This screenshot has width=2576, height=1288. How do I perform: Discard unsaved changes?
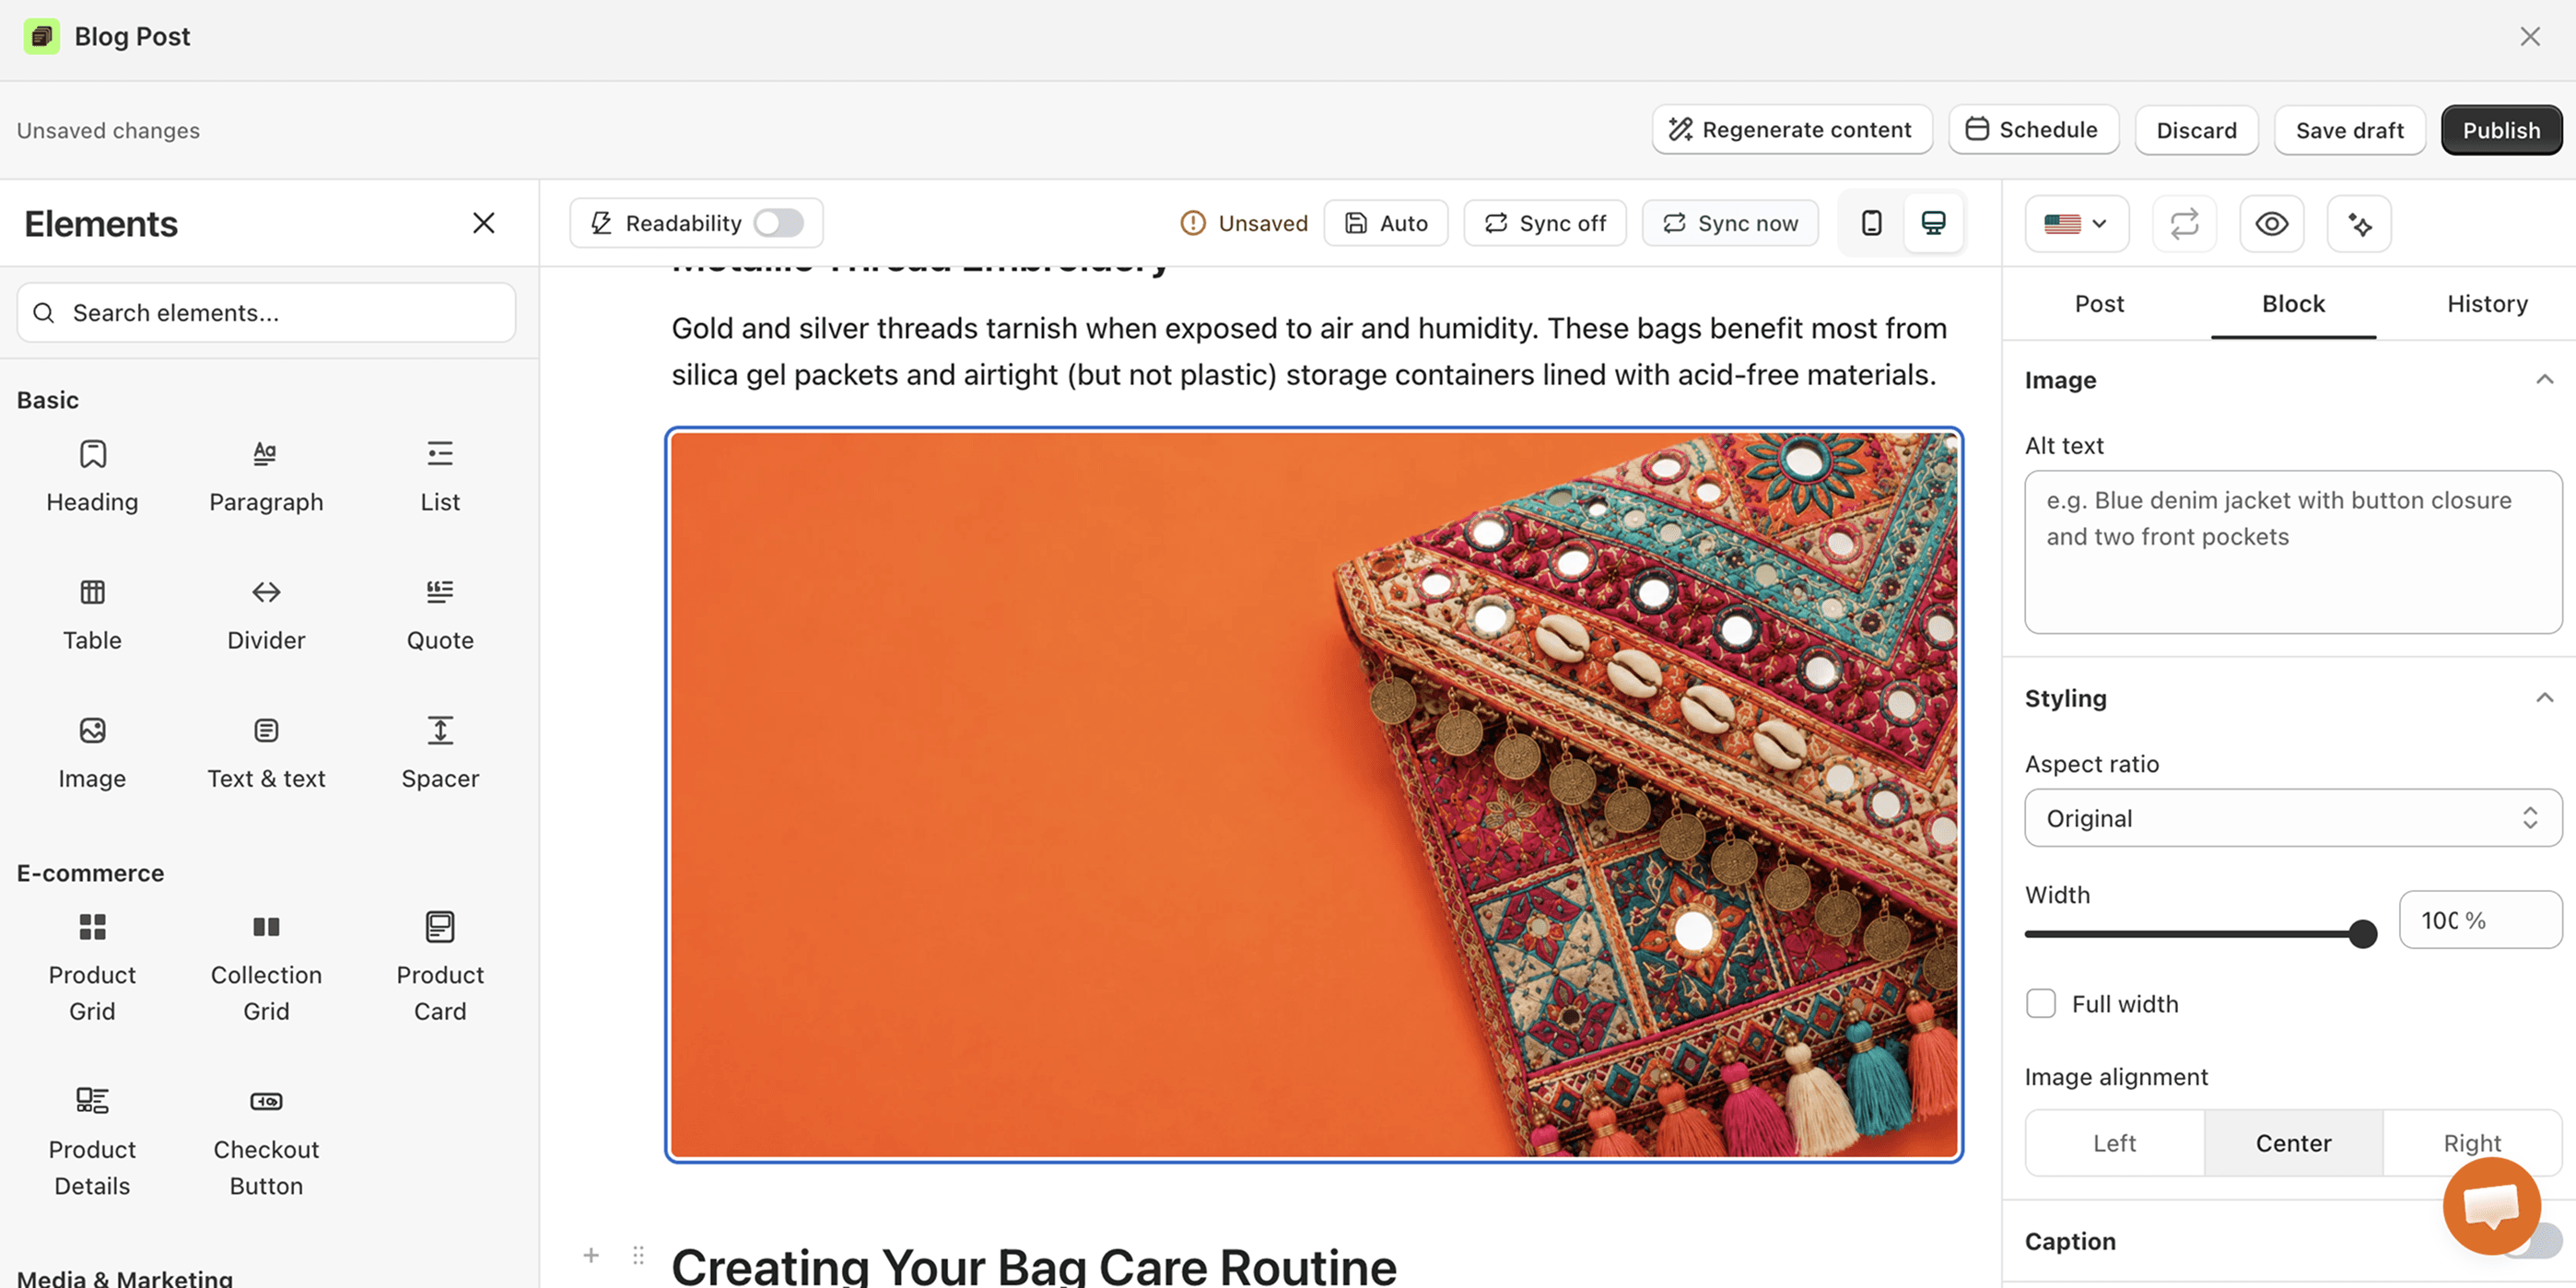tap(2196, 130)
